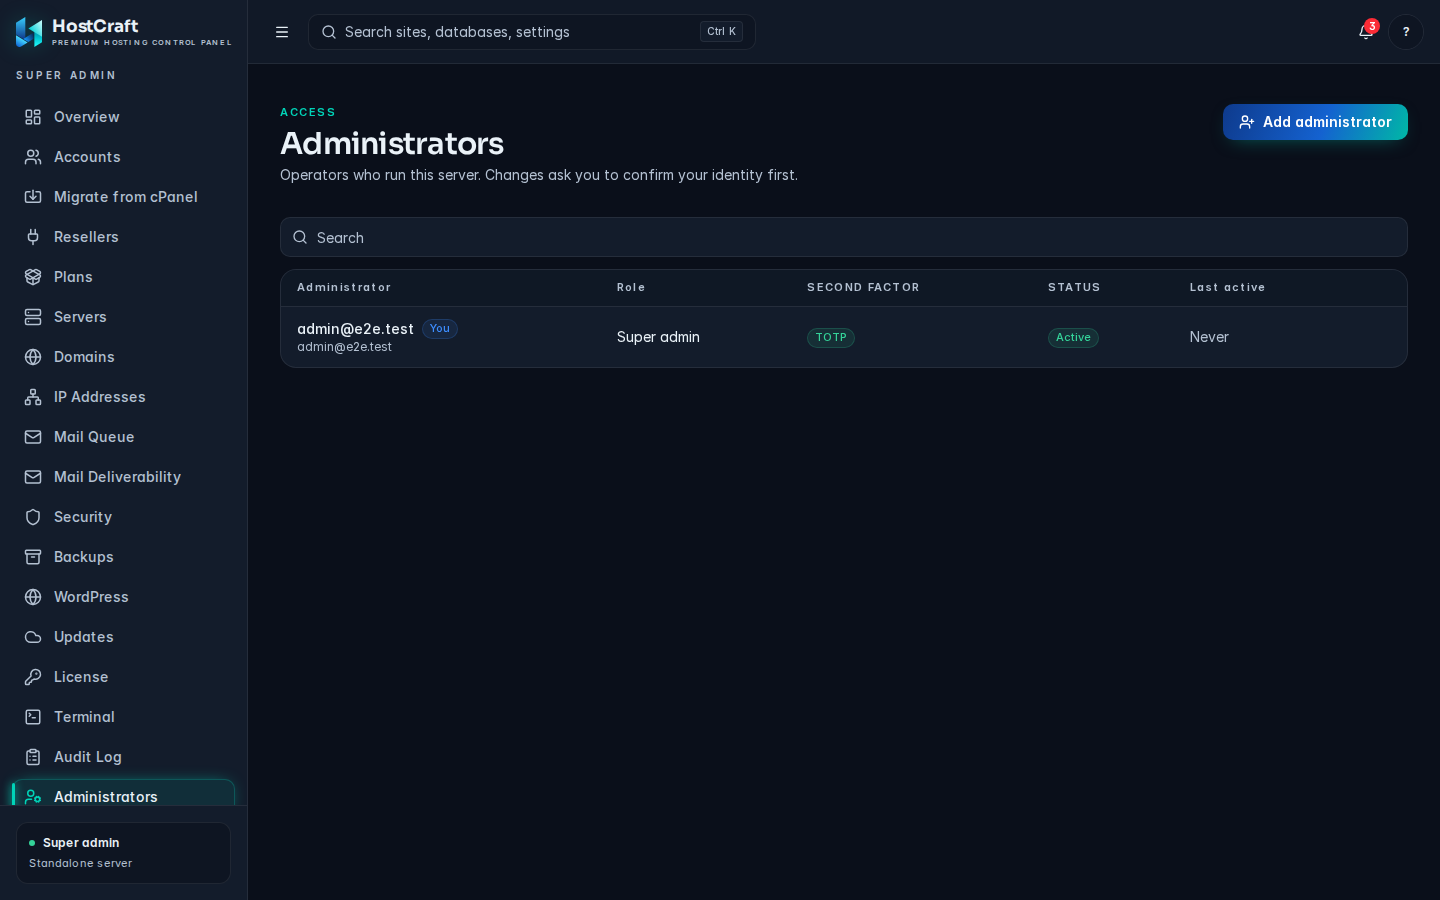The height and width of the screenshot is (900, 1440).
Task: Click the HostCraft logo icon
Action: (29, 32)
